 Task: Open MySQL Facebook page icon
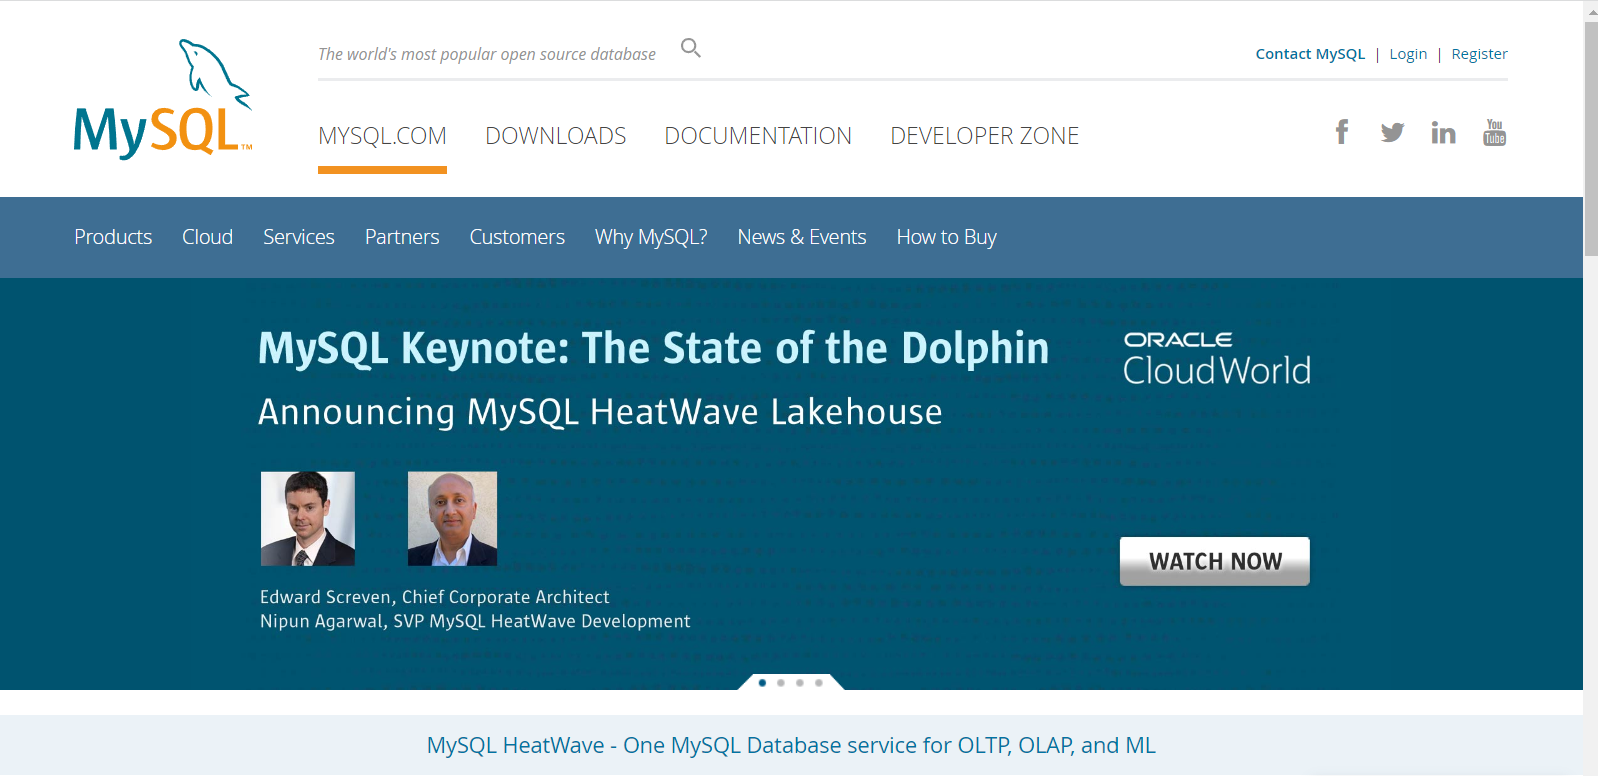point(1342,132)
